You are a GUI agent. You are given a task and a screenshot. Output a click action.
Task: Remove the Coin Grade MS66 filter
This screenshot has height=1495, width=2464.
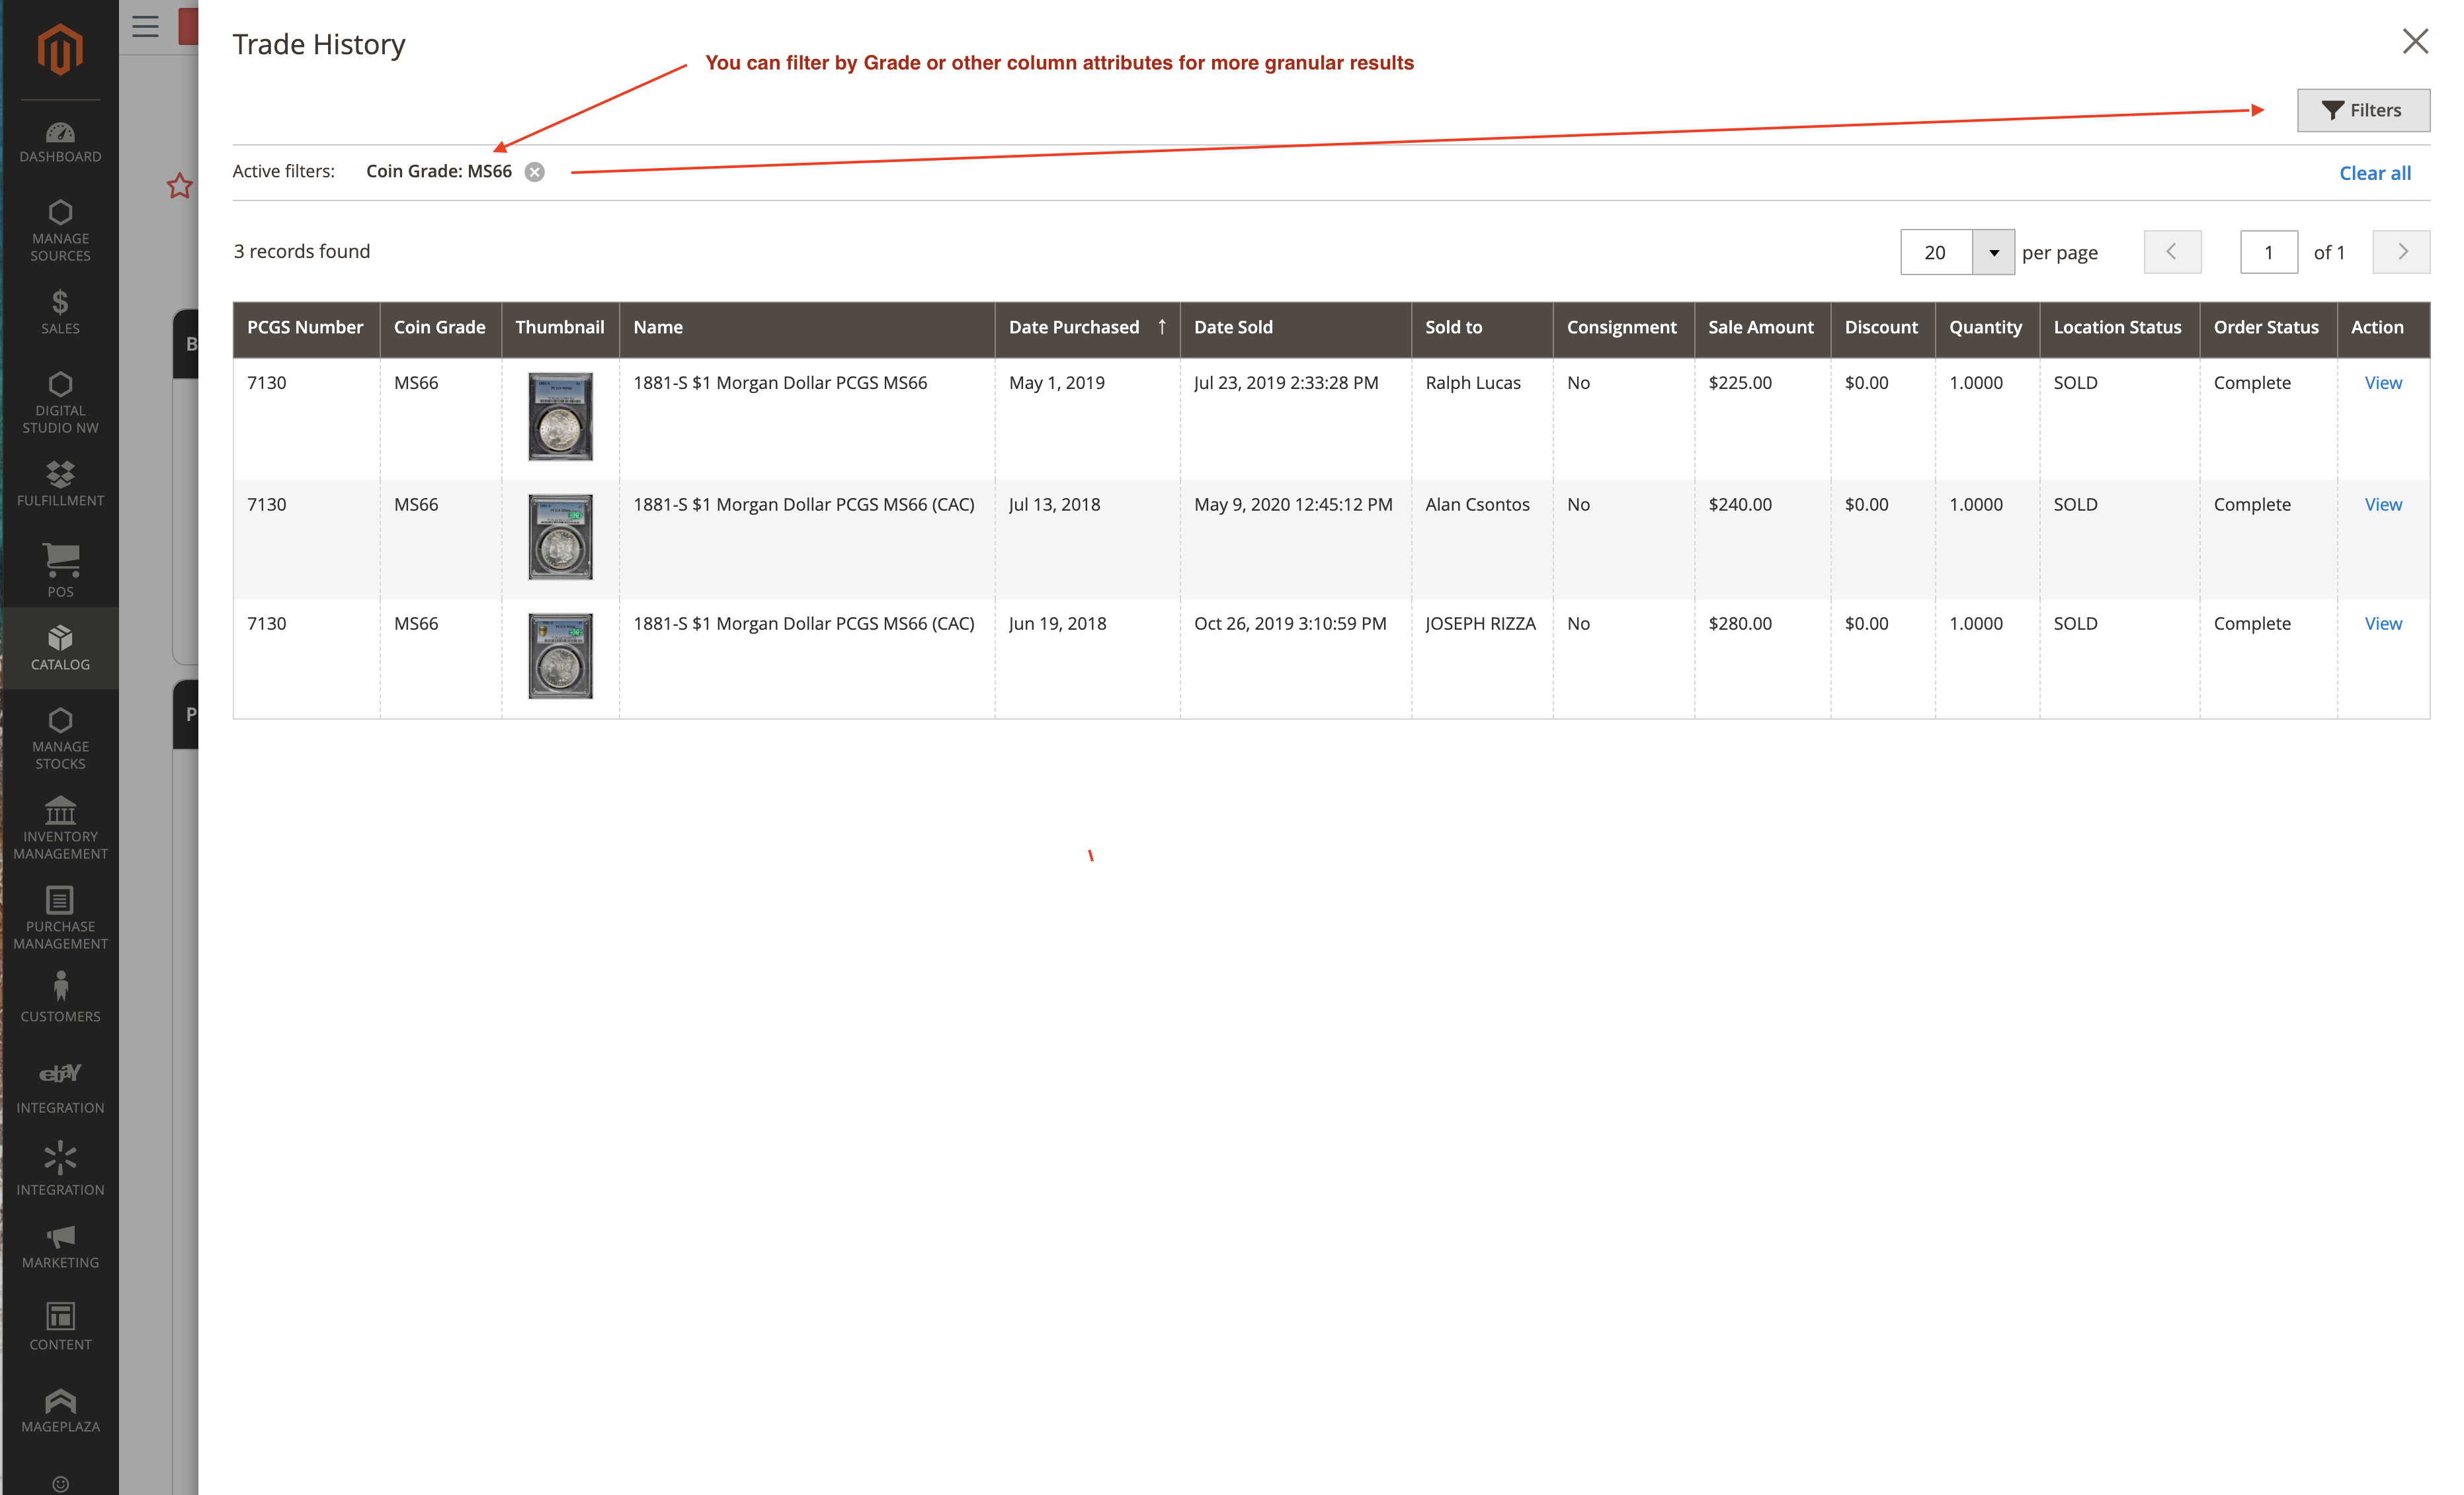point(535,172)
